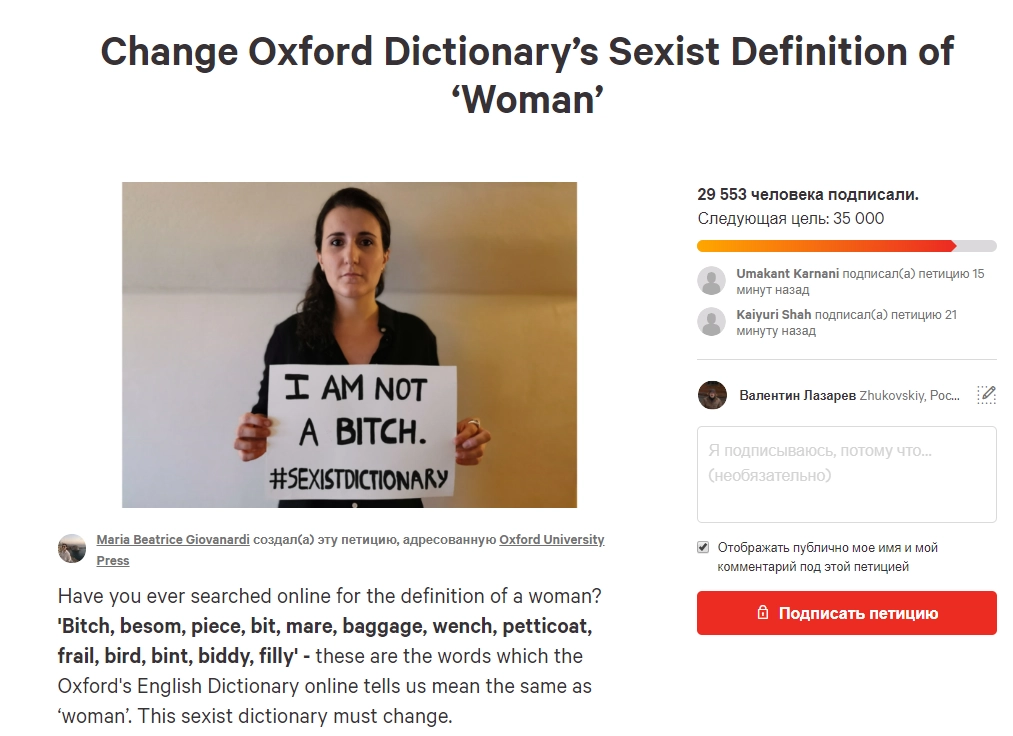
Task: Focus the 'Я подписываюсь, потому что' comment field
Action: pos(846,474)
